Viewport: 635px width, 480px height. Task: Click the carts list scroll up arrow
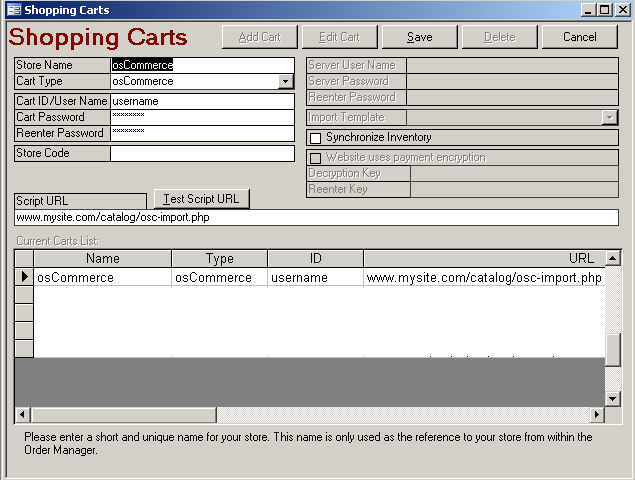pos(613,258)
